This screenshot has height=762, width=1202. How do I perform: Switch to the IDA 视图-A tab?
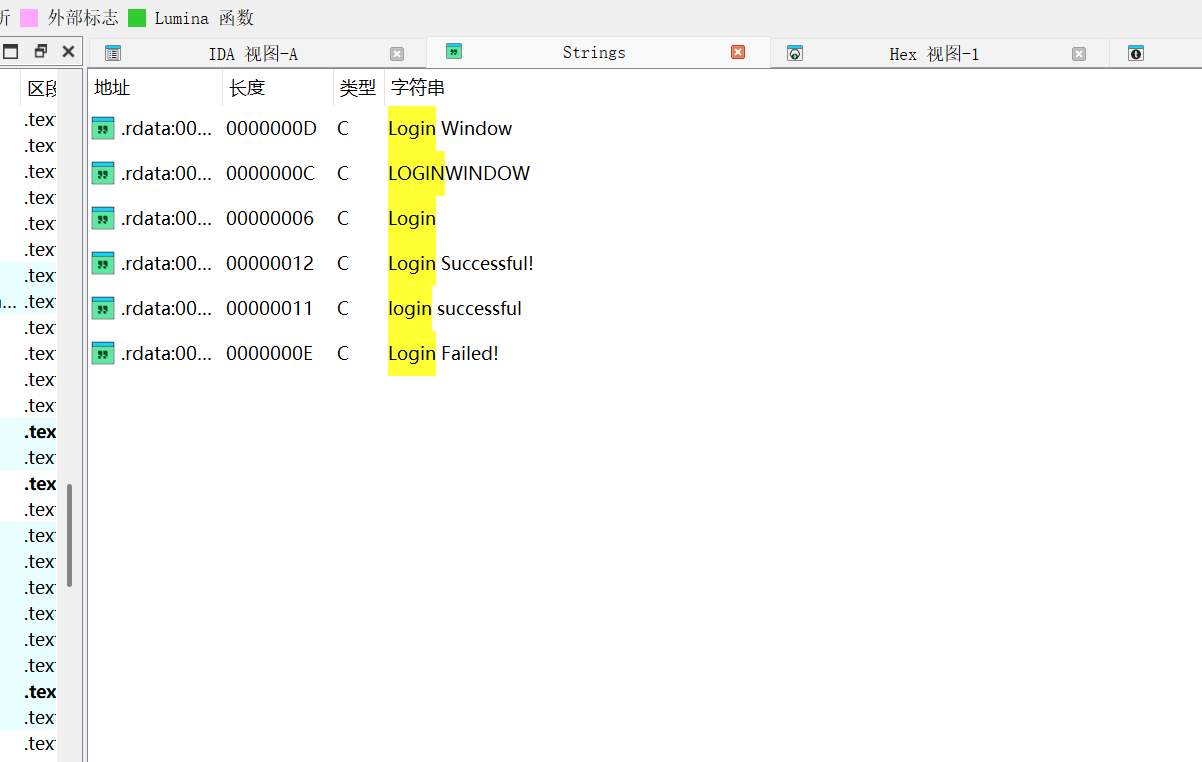click(x=253, y=54)
